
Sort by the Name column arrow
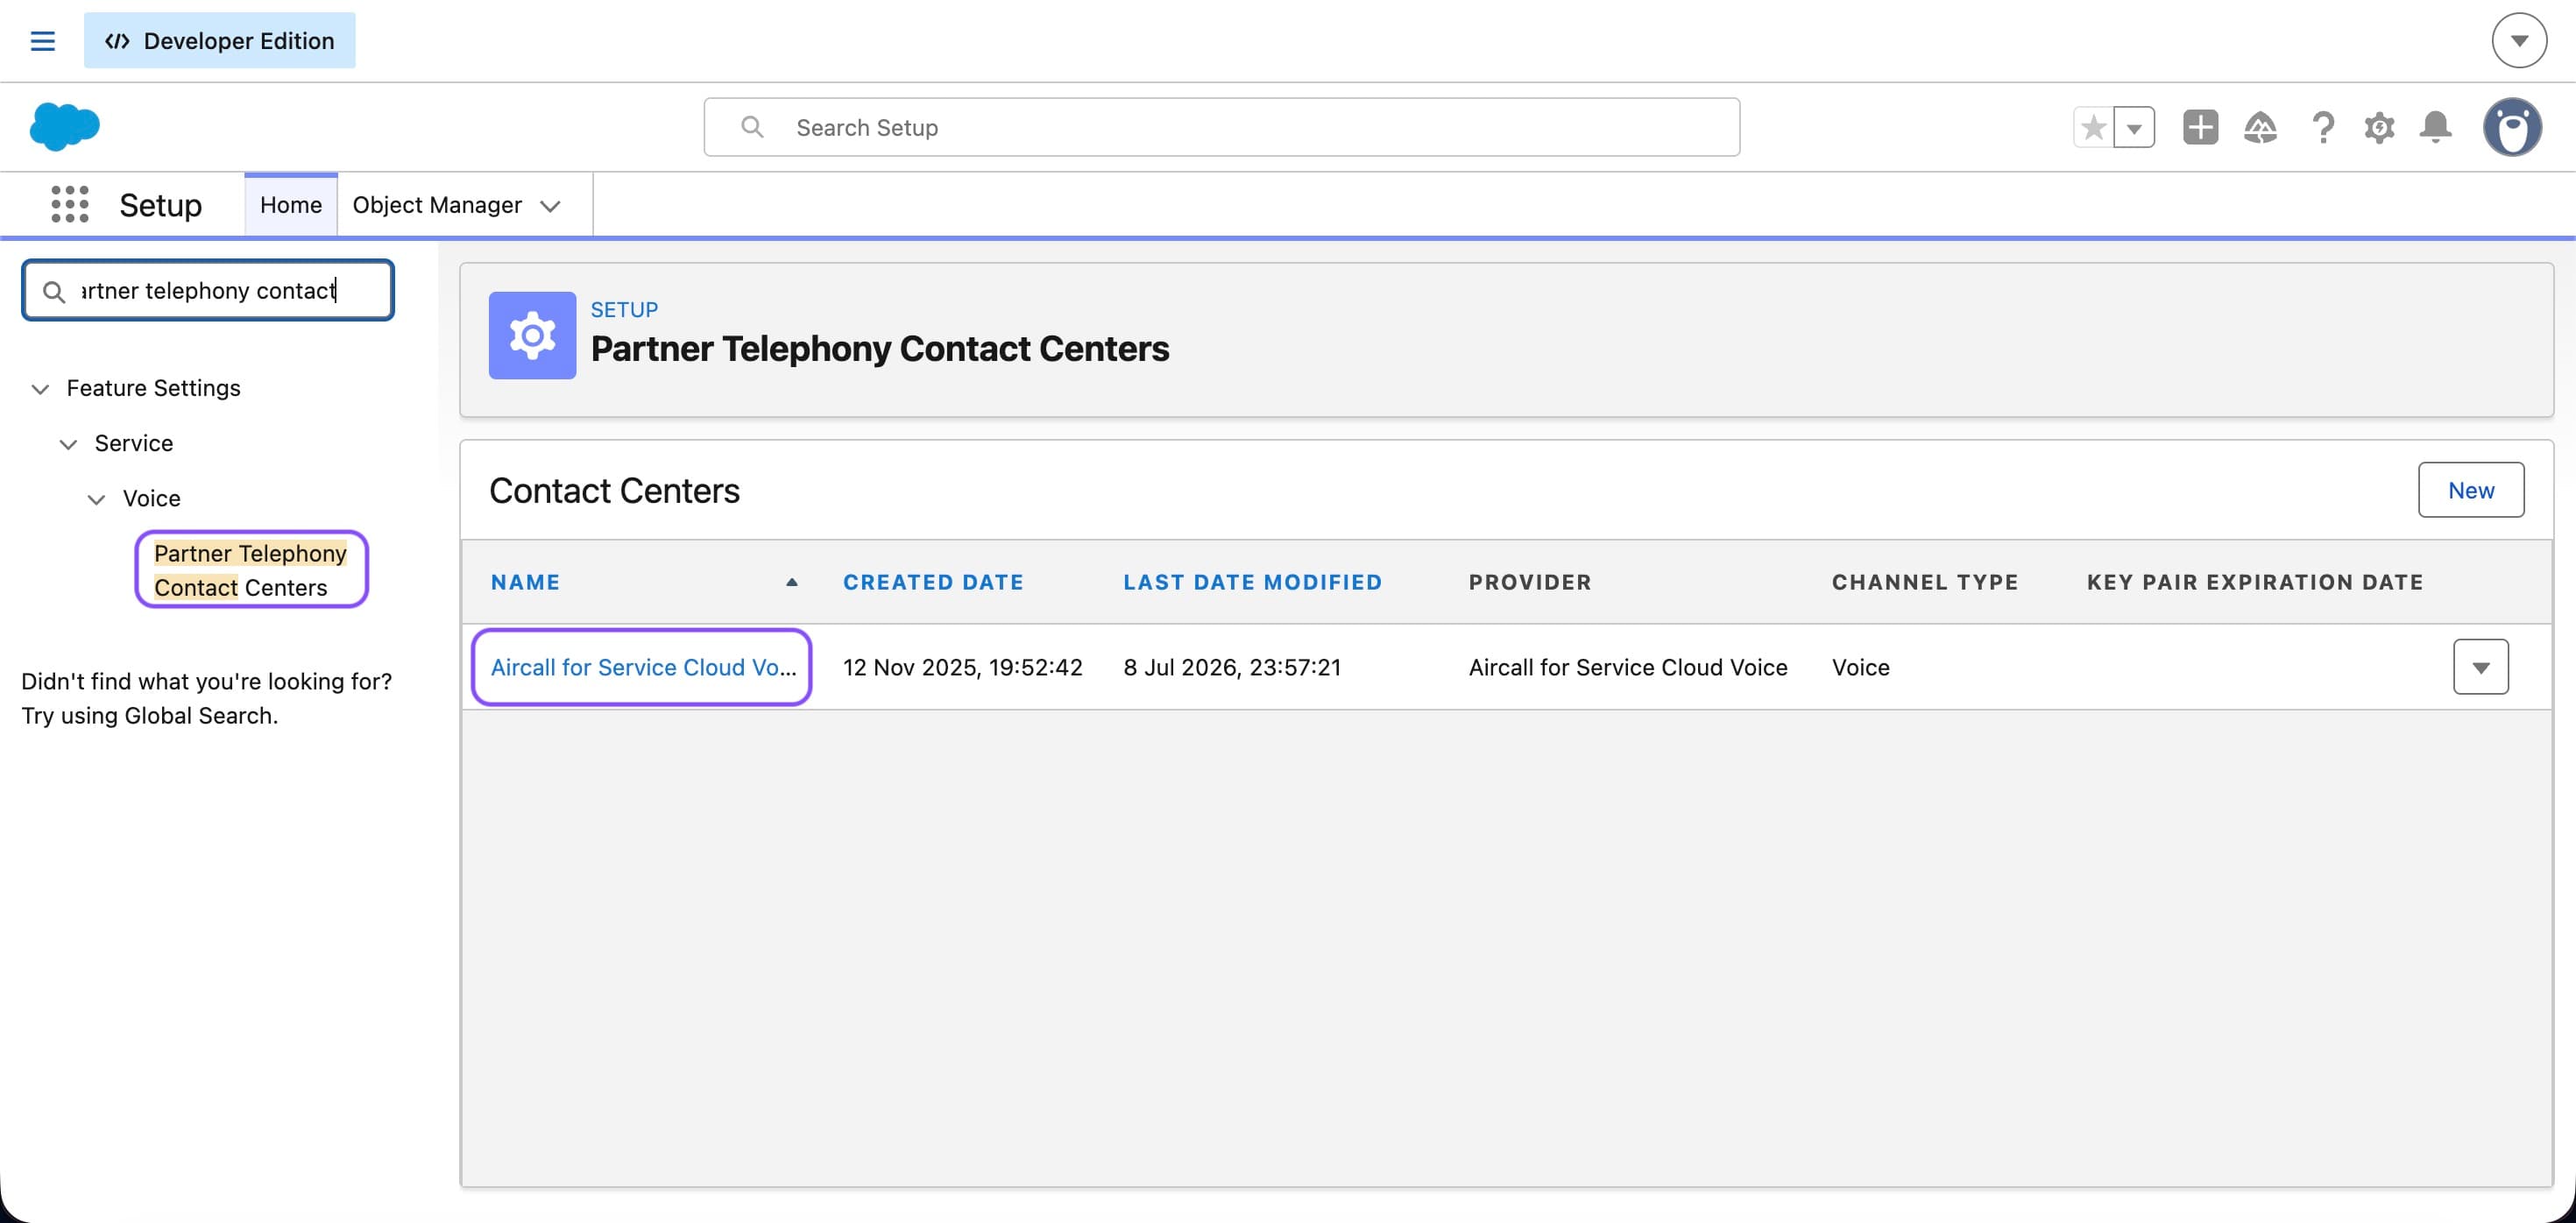(x=792, y=582)
